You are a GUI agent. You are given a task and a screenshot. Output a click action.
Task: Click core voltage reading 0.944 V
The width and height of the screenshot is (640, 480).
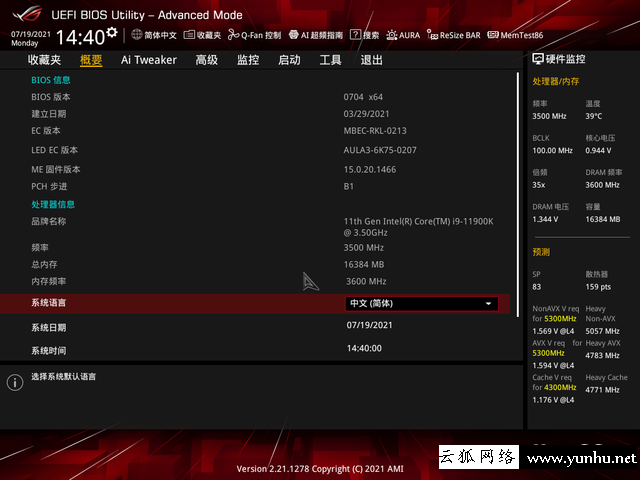(x=598, y=151)
